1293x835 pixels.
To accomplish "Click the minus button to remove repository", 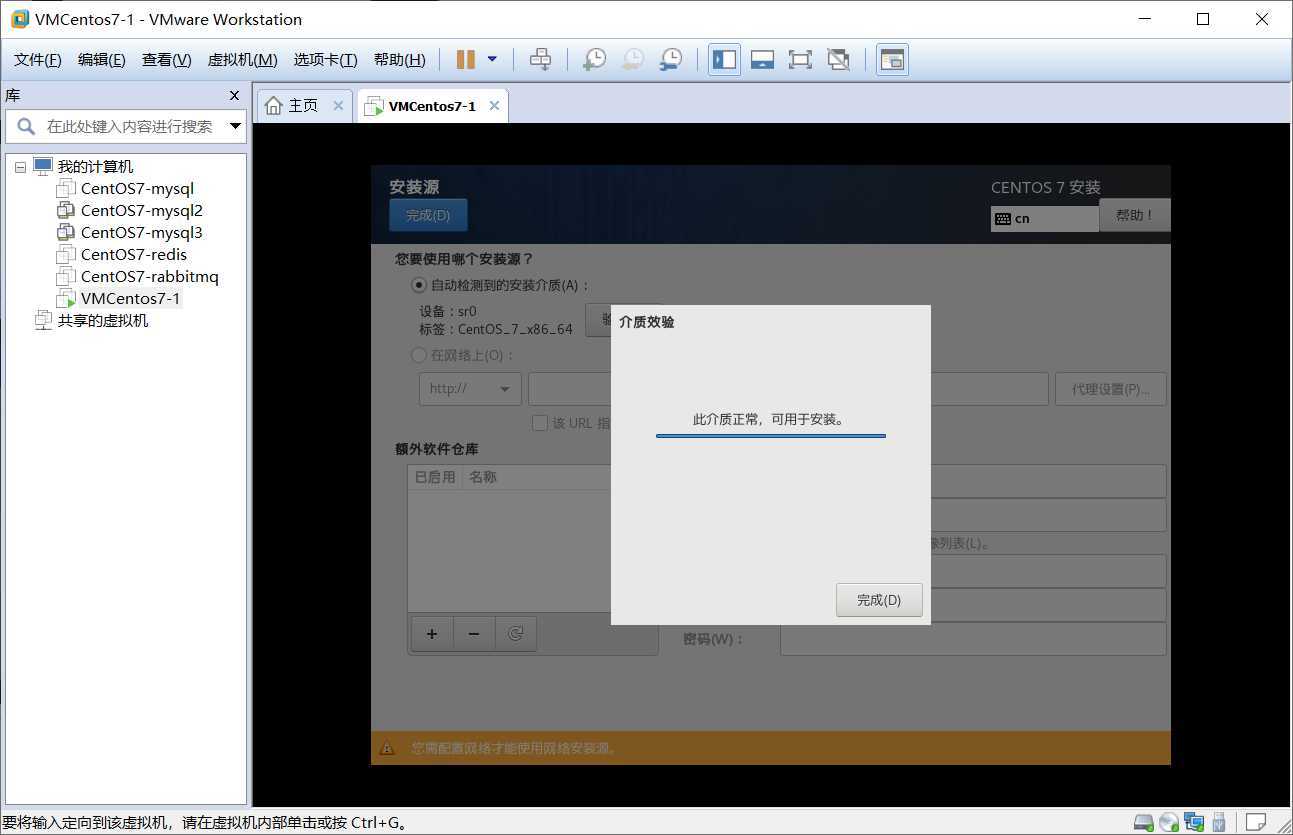I will pyautogui.click(x=474, y=634).
